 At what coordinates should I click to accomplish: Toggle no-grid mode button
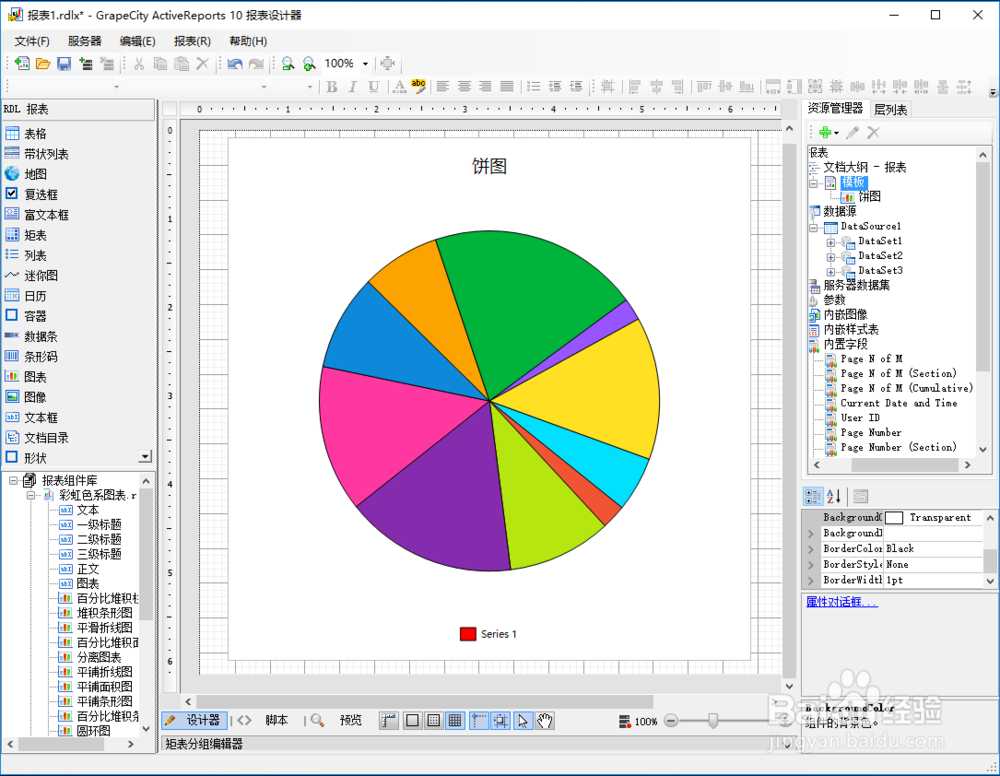click(413, 721)
